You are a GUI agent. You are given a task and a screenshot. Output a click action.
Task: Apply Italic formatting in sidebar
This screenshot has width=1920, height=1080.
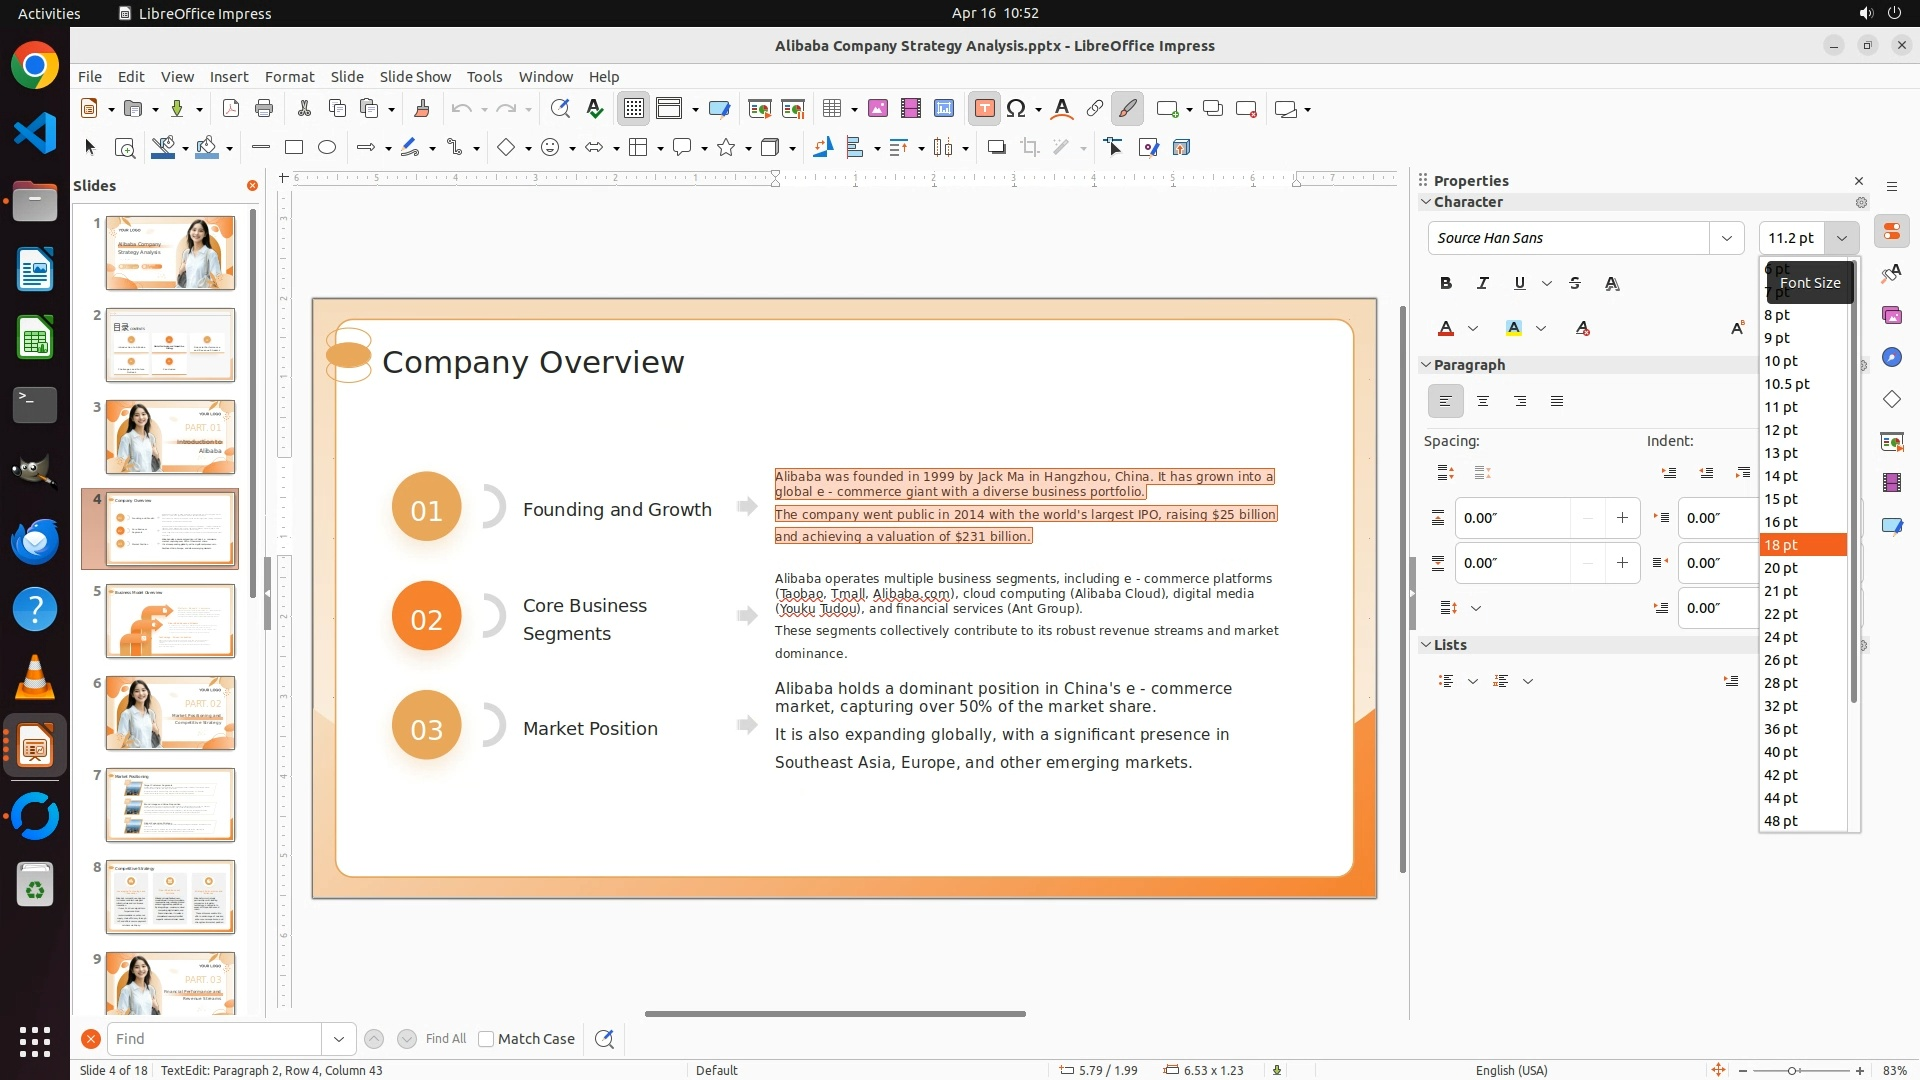pos(1483,284)
